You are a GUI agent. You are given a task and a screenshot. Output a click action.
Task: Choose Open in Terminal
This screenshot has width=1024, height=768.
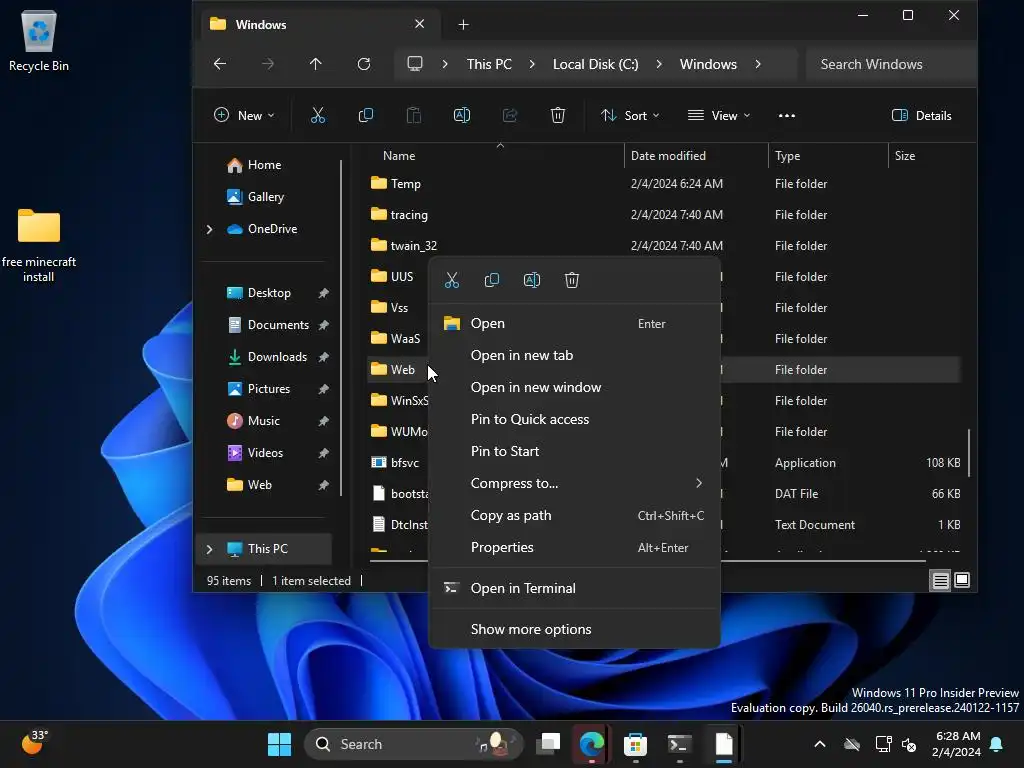click(x=575, y=588)
